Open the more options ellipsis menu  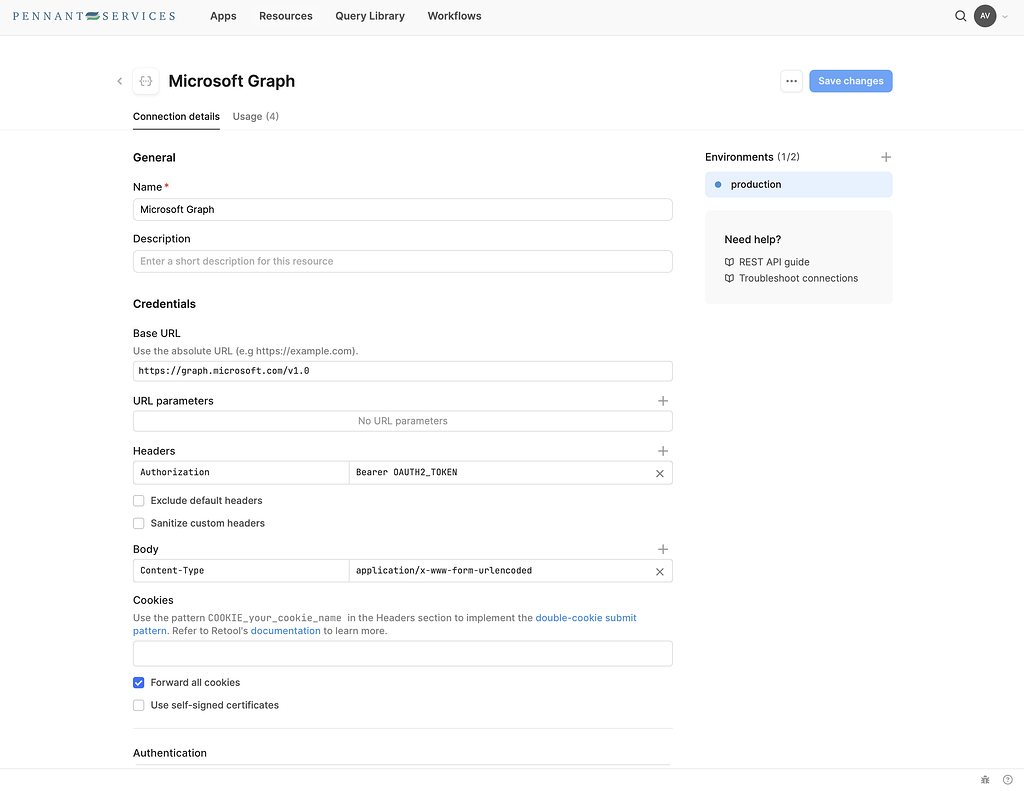coord(791,81)
